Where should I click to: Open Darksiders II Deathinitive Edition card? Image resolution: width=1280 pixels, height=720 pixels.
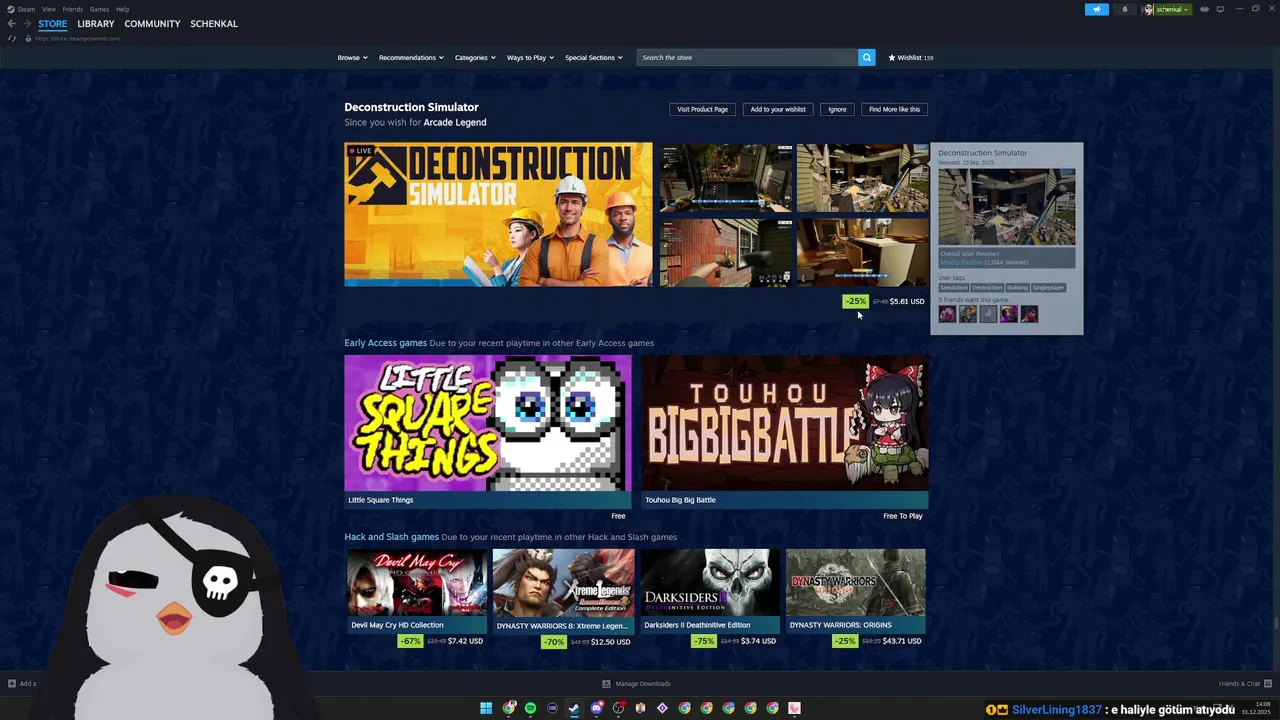pyautogui.click(x=710, y=590)
